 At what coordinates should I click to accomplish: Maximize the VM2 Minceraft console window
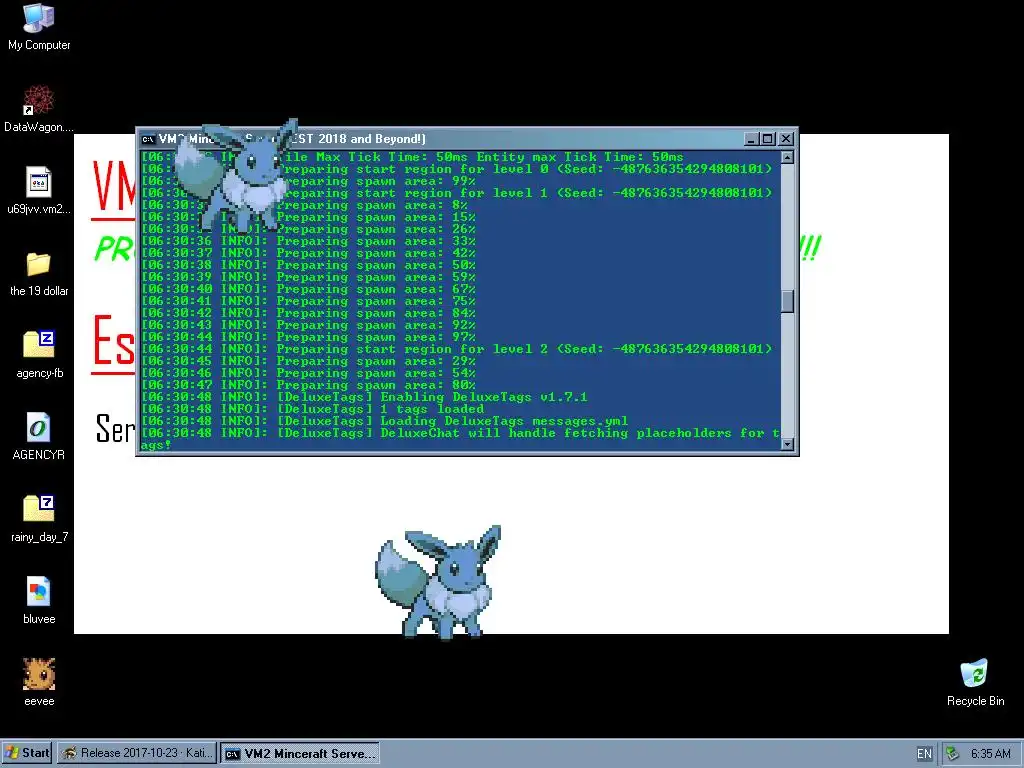click(x=768, y=139)
